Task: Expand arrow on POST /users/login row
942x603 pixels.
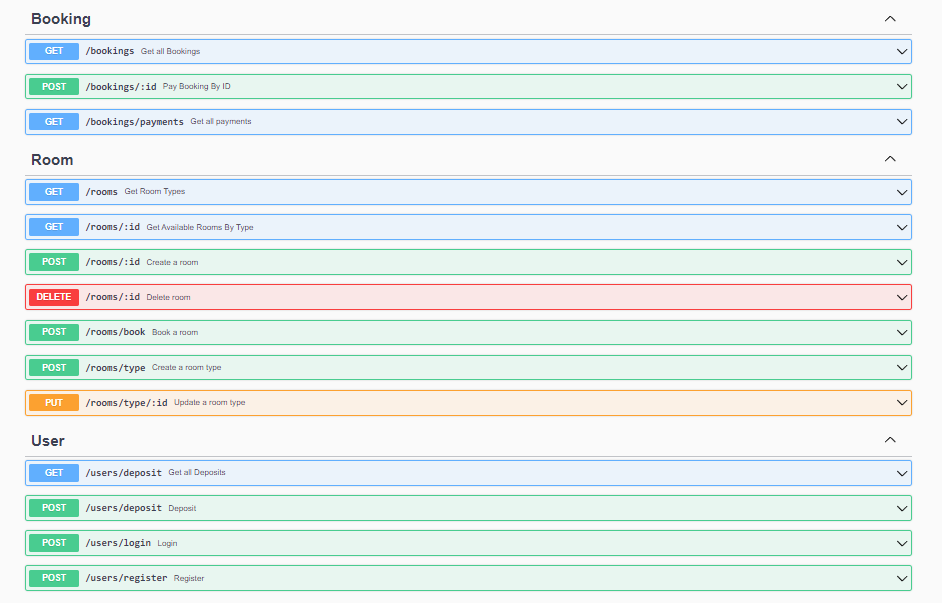Action: (902, 544)
